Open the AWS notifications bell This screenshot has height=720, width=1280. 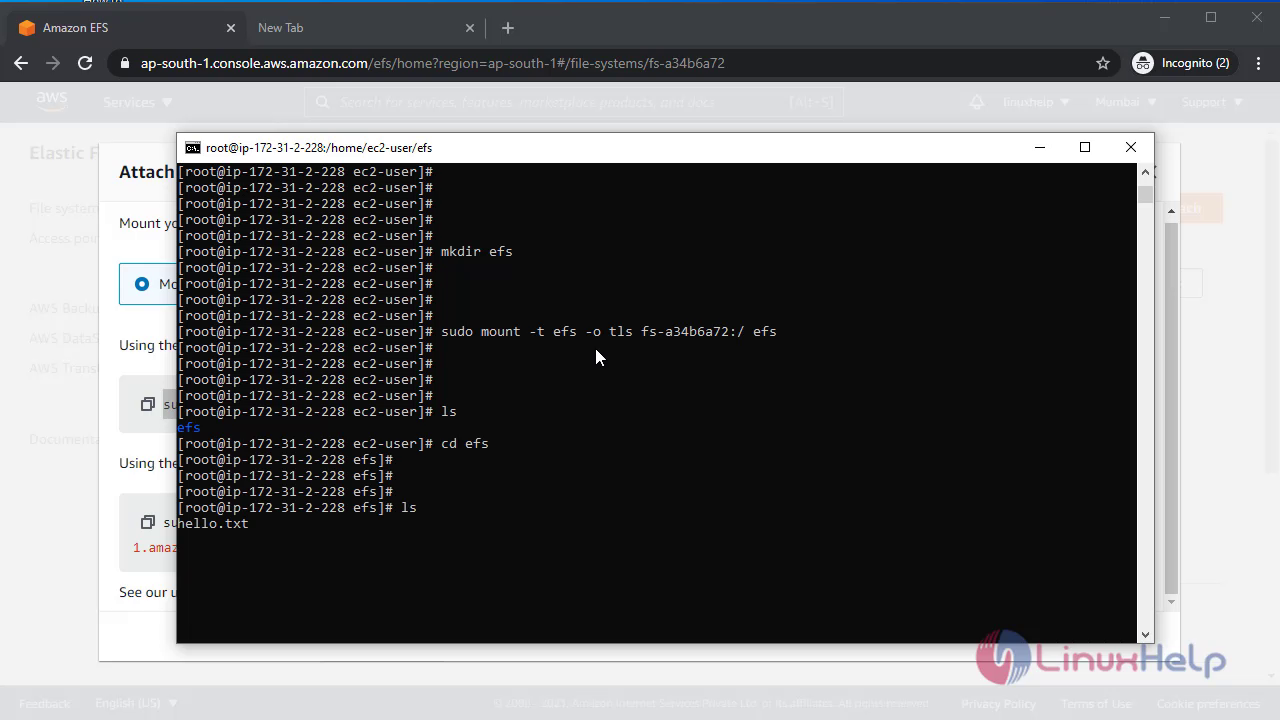977,102
